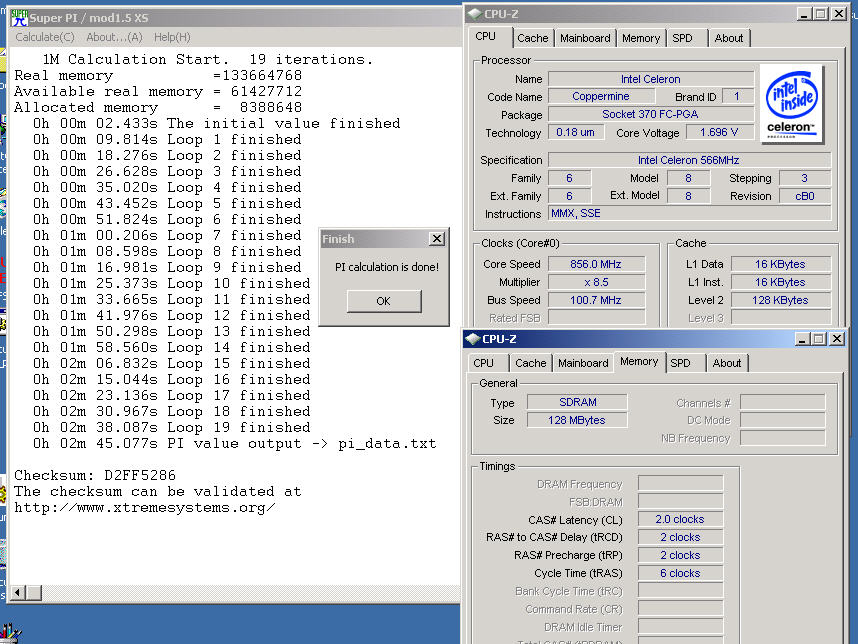Click the SDRAM memory type value

[577, 402]
